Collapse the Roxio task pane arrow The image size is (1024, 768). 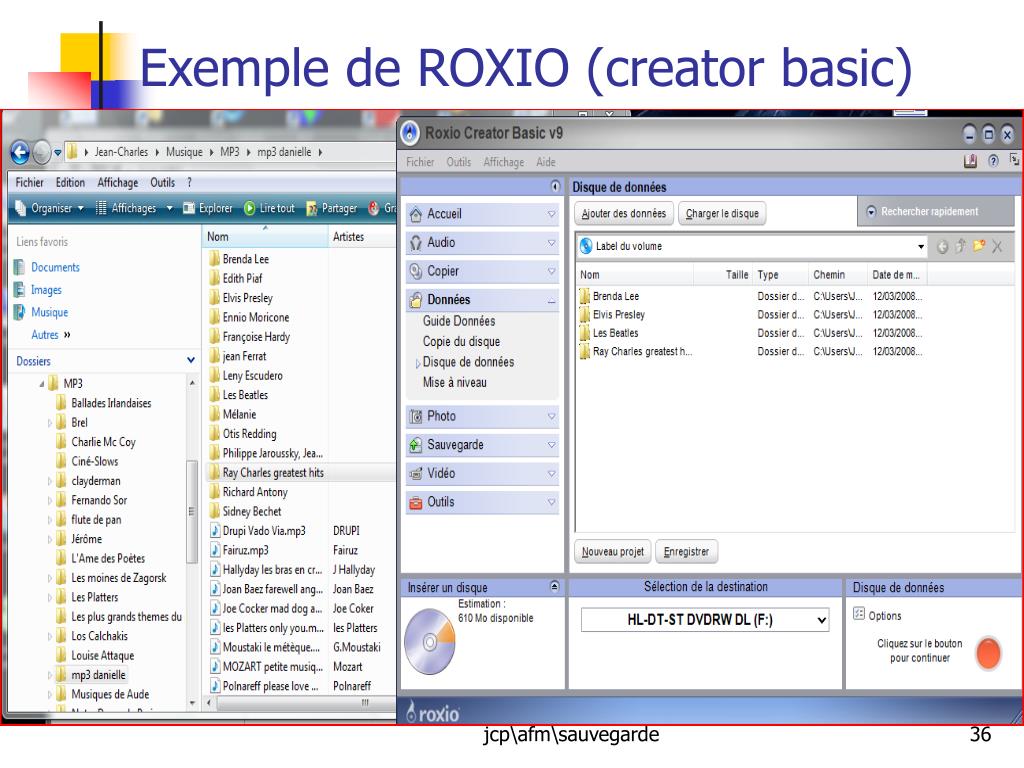pyautogui.click(x=554, y=186)
